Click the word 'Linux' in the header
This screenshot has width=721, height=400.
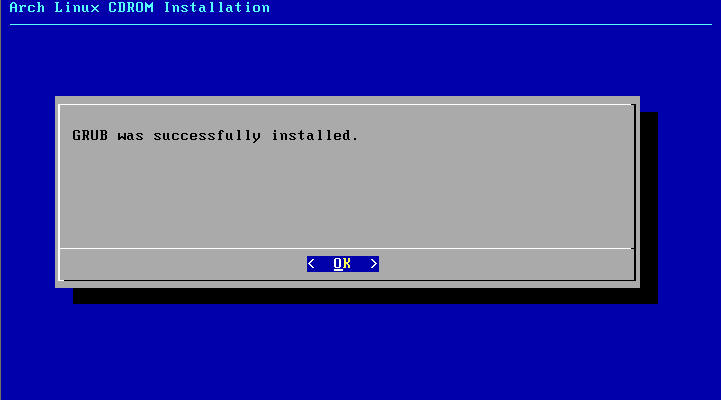click(x=77, y=7)
